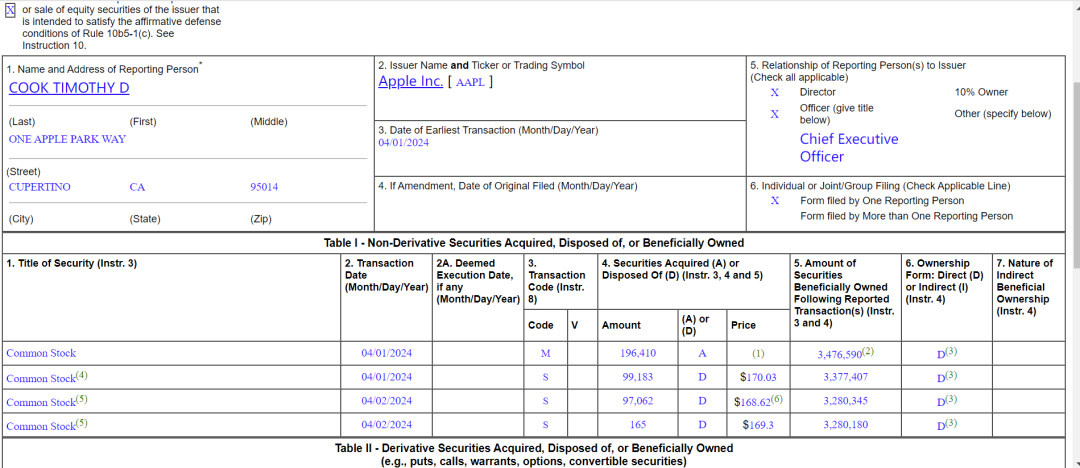The width and height of the screenshot is (1080, 468).
Task: Open footnote (4) next to Common Stock
Action: (x=82, y=375)
